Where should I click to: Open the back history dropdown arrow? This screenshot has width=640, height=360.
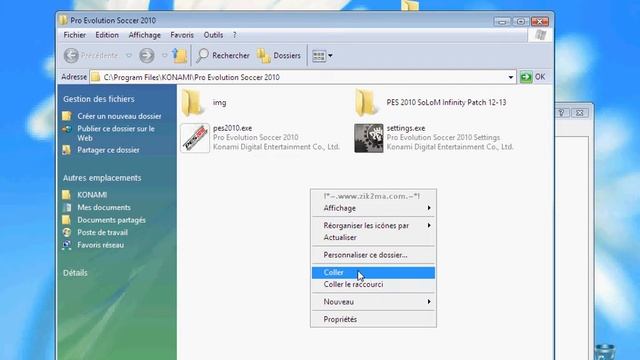pos(129,56)
